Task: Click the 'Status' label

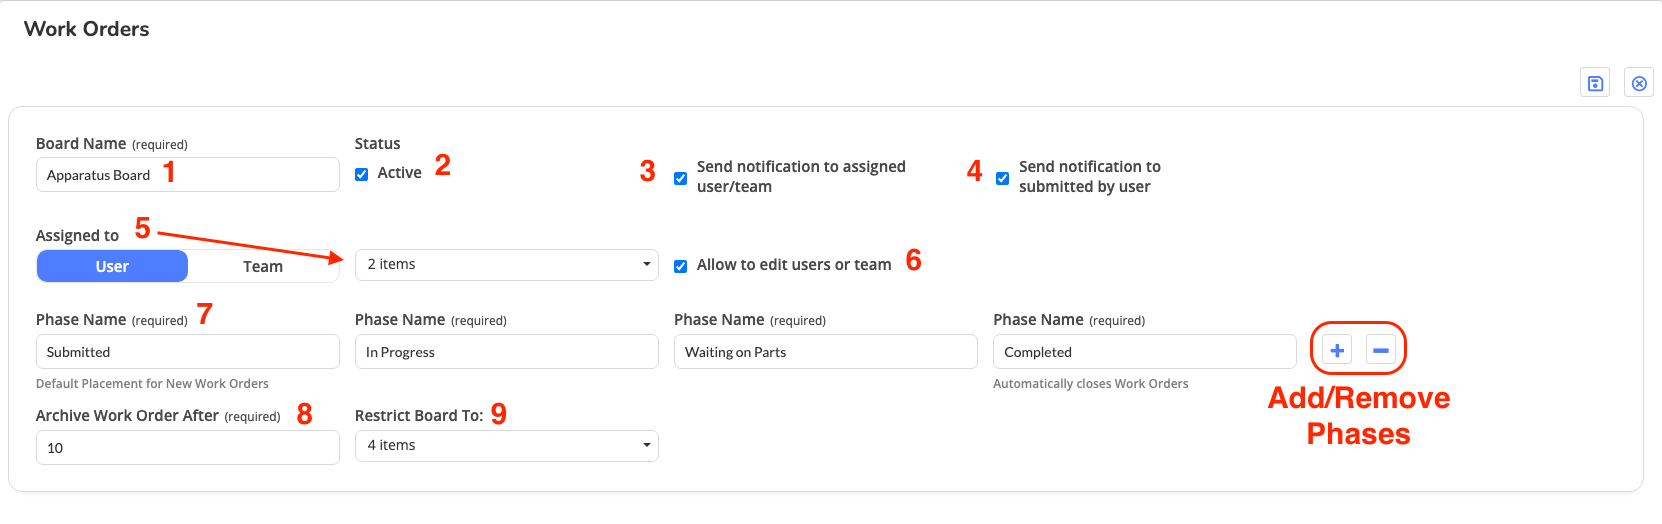Action: 377,143
